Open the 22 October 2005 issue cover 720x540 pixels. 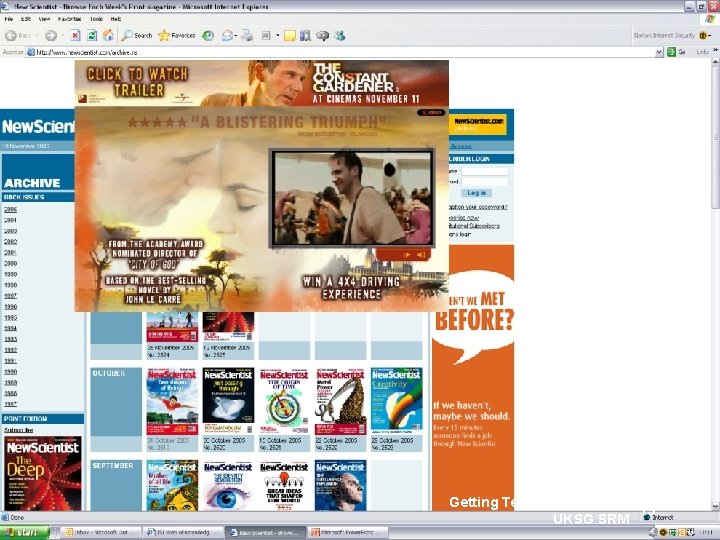[x=340, y=401]
